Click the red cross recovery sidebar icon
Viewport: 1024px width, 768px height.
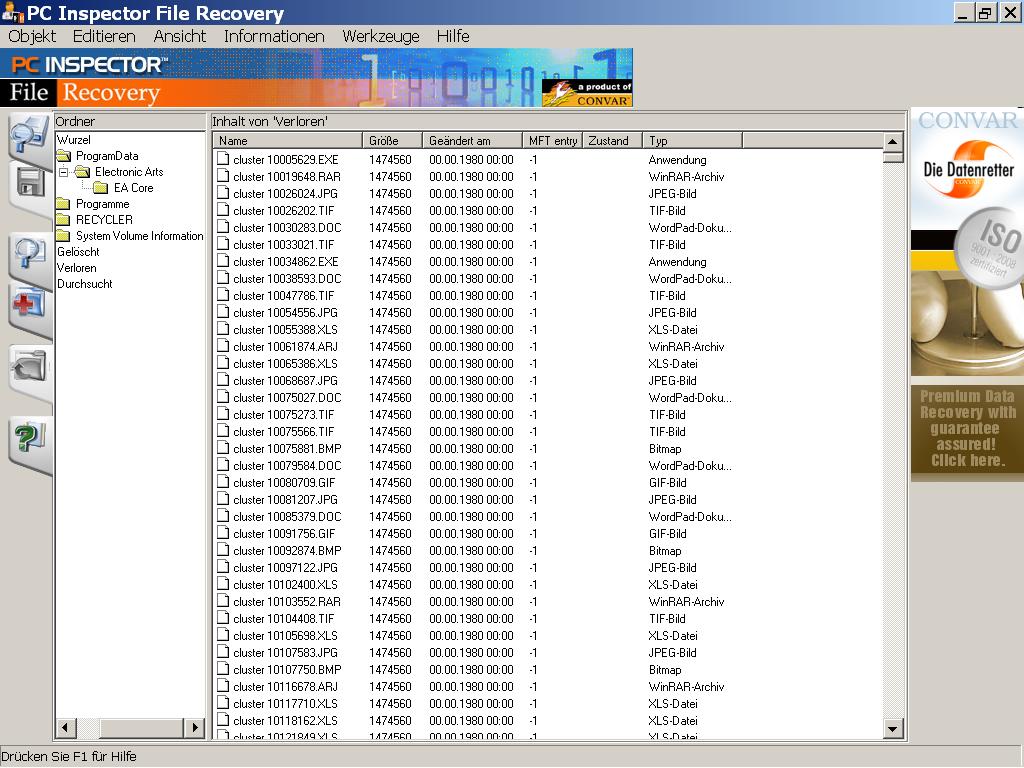coord(29,304)
